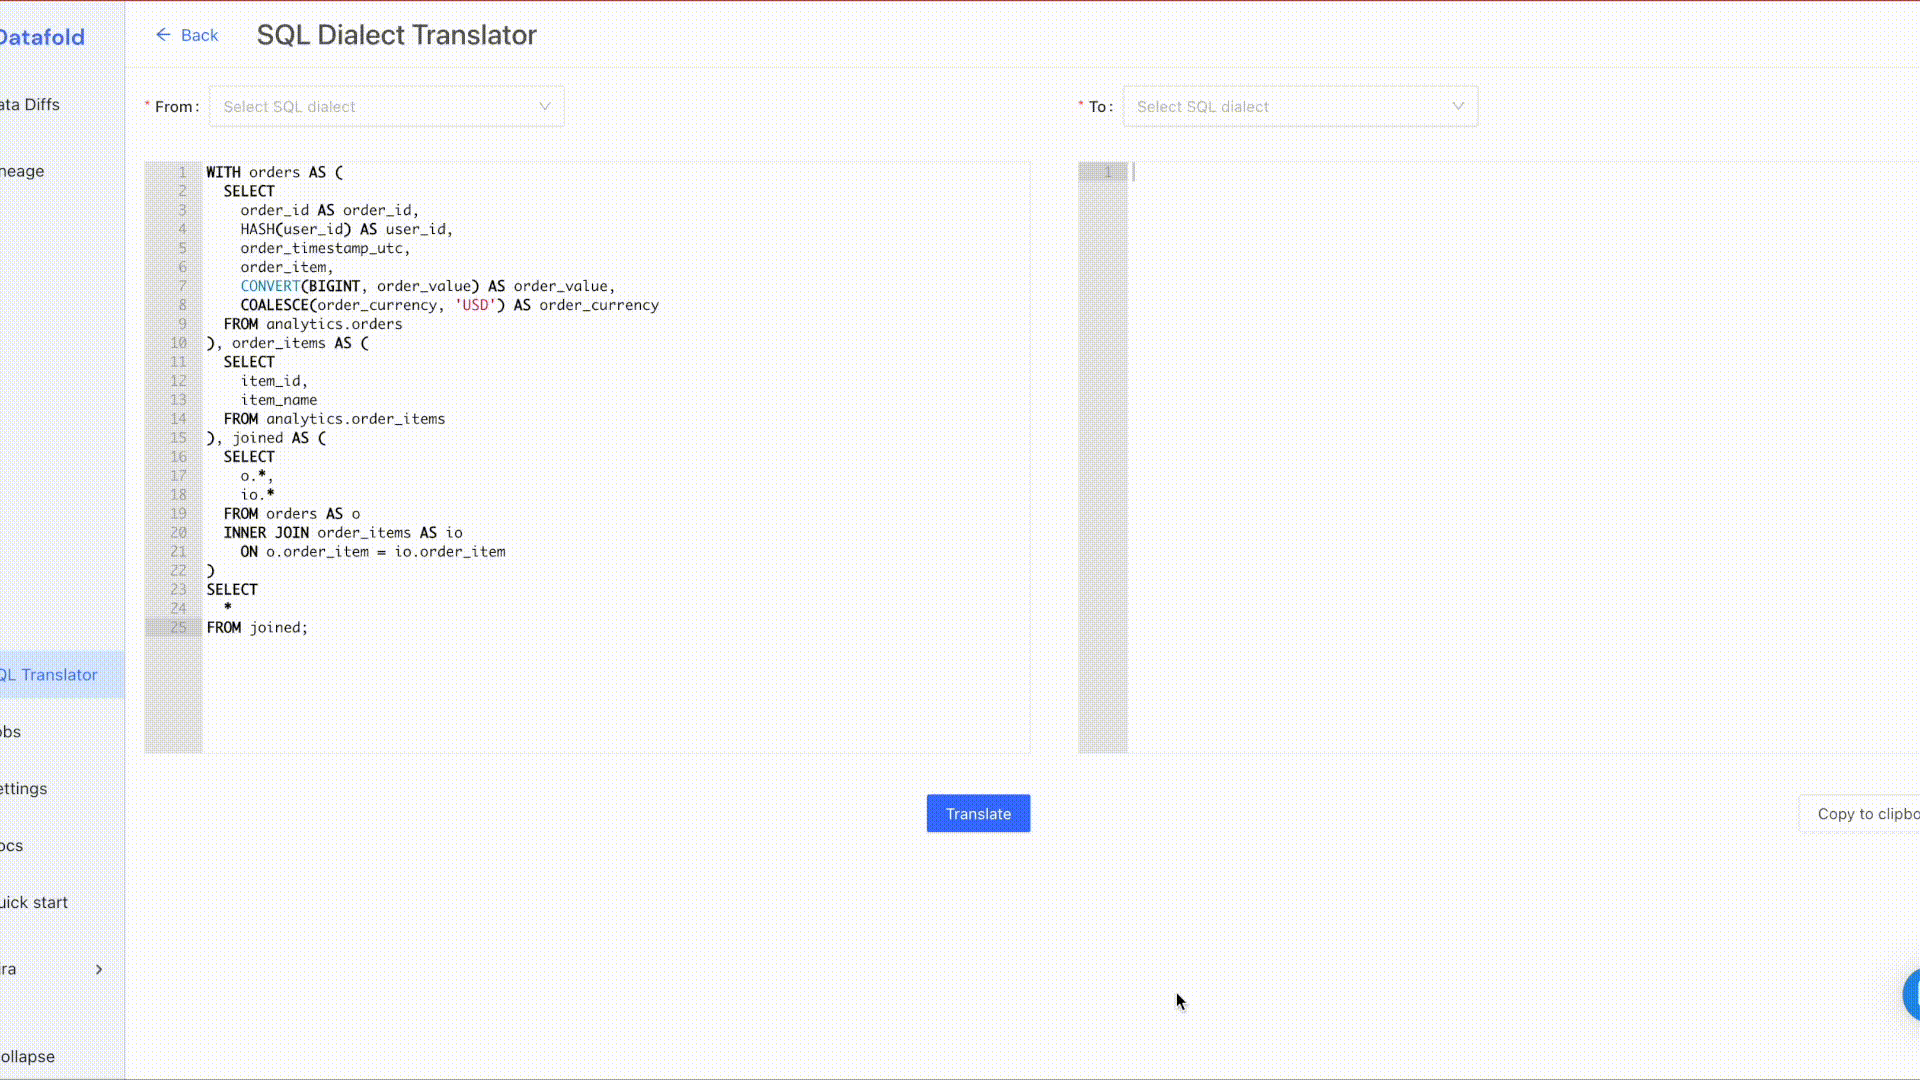
Task: Open Quick start sidebar item
Action: click(35, 903)
